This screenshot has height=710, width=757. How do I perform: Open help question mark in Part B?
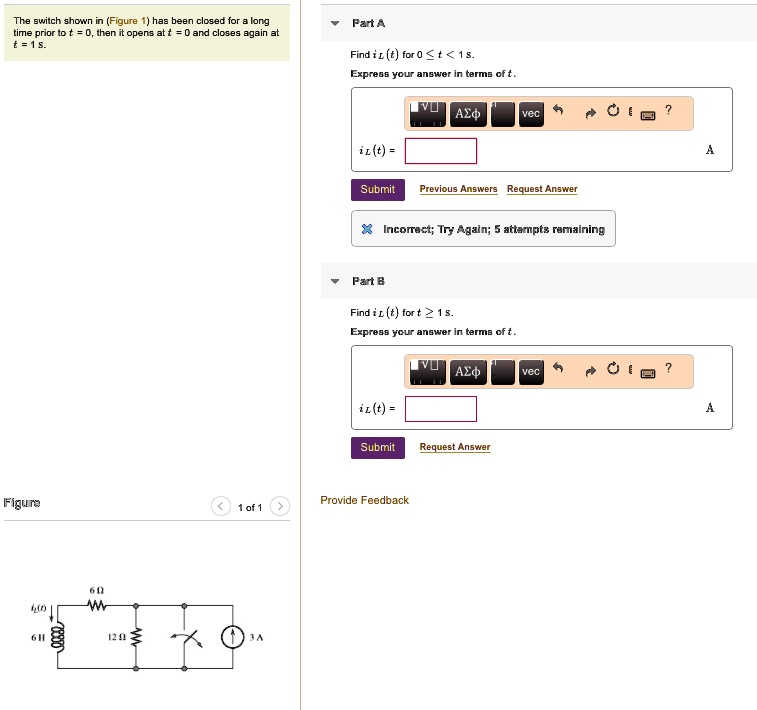coord(668,368)
